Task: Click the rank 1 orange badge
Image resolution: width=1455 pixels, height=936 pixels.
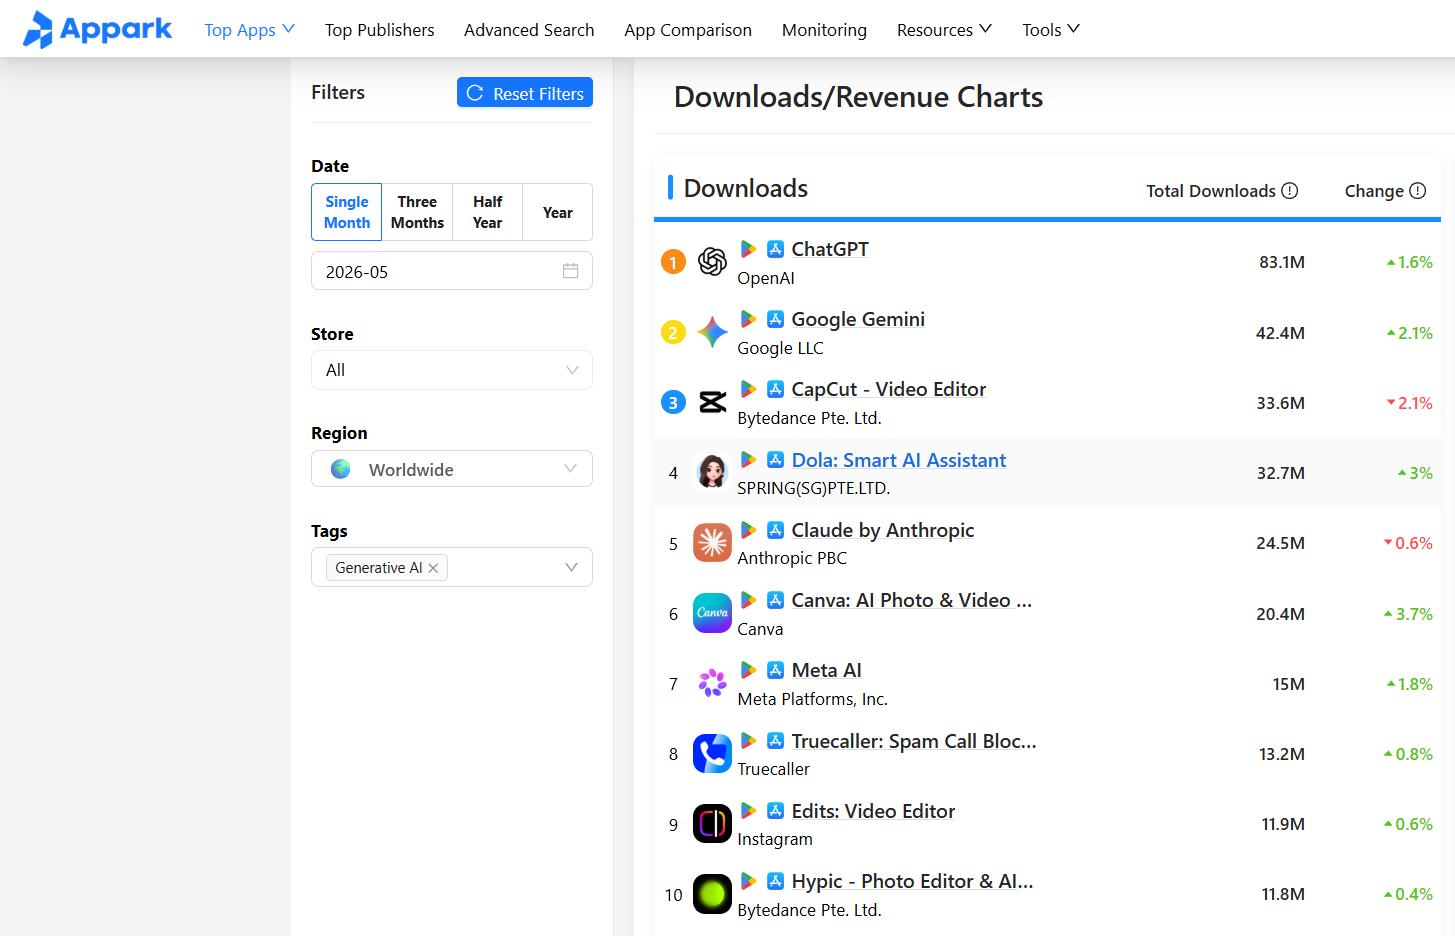Action: [674, 262]
